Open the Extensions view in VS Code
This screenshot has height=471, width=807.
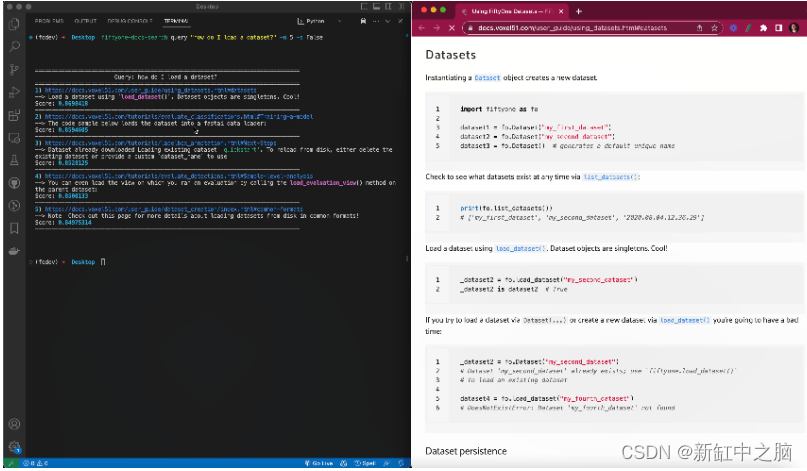(14, 115)
